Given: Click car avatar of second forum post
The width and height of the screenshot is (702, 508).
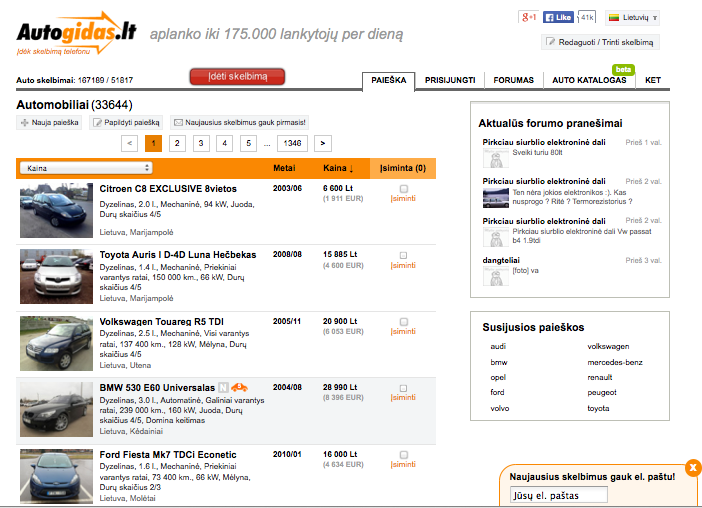Looking at the screenshot, I should pyautogui.click(x=496, y=198).
